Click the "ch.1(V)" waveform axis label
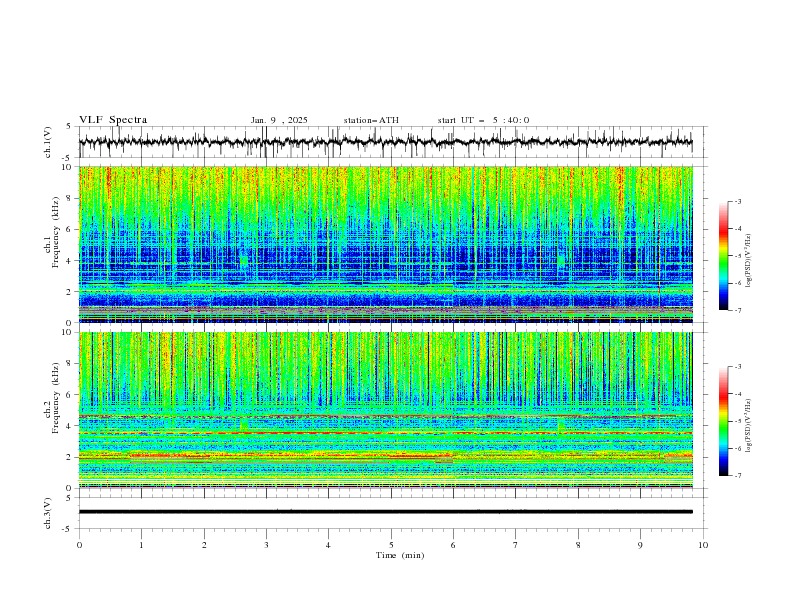 (x=48, y=142)
